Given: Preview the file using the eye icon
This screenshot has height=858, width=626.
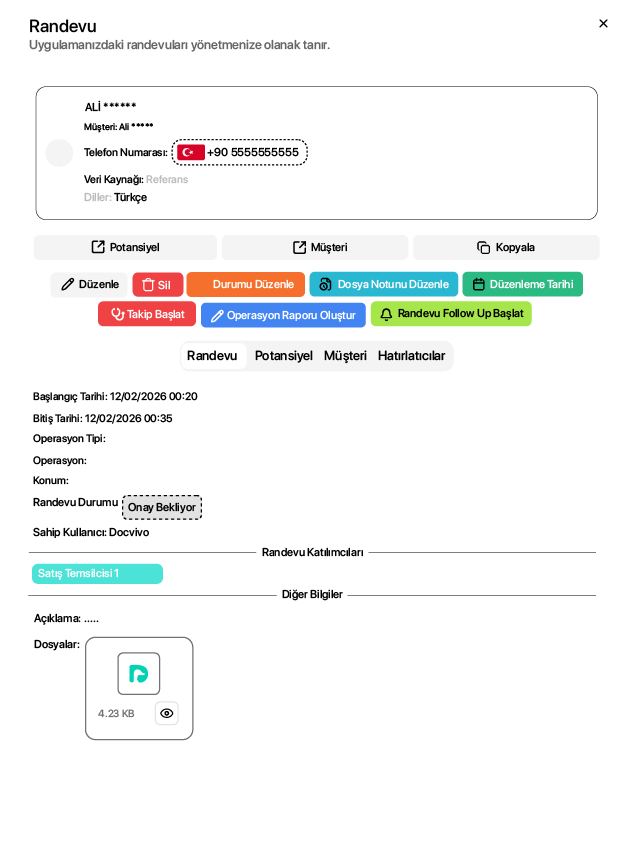Looking at the screenshot, I should click(167, 713).
